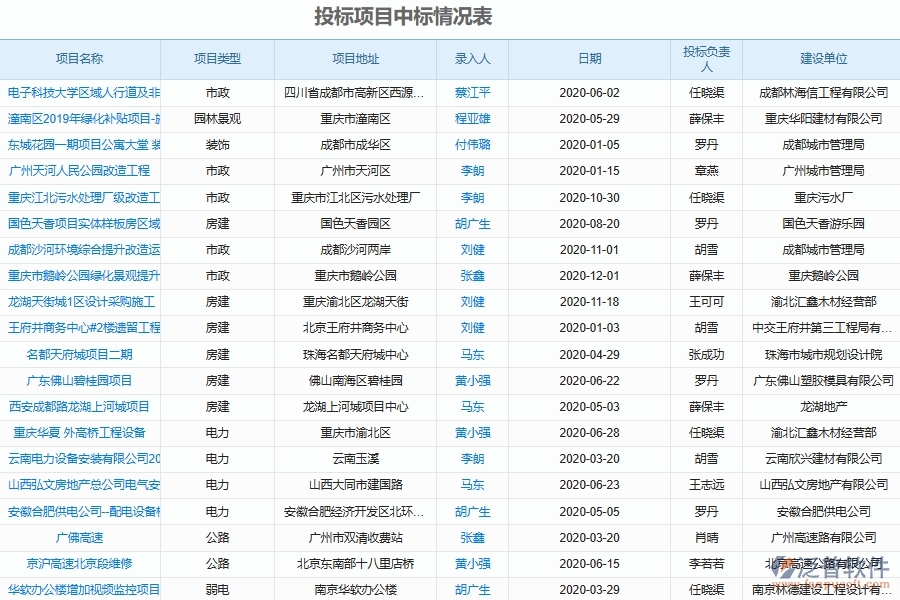This screenshot has height=600, width=900.
Task: View recorder 蔡江平's profile link
Action: (x=471, y=92)
